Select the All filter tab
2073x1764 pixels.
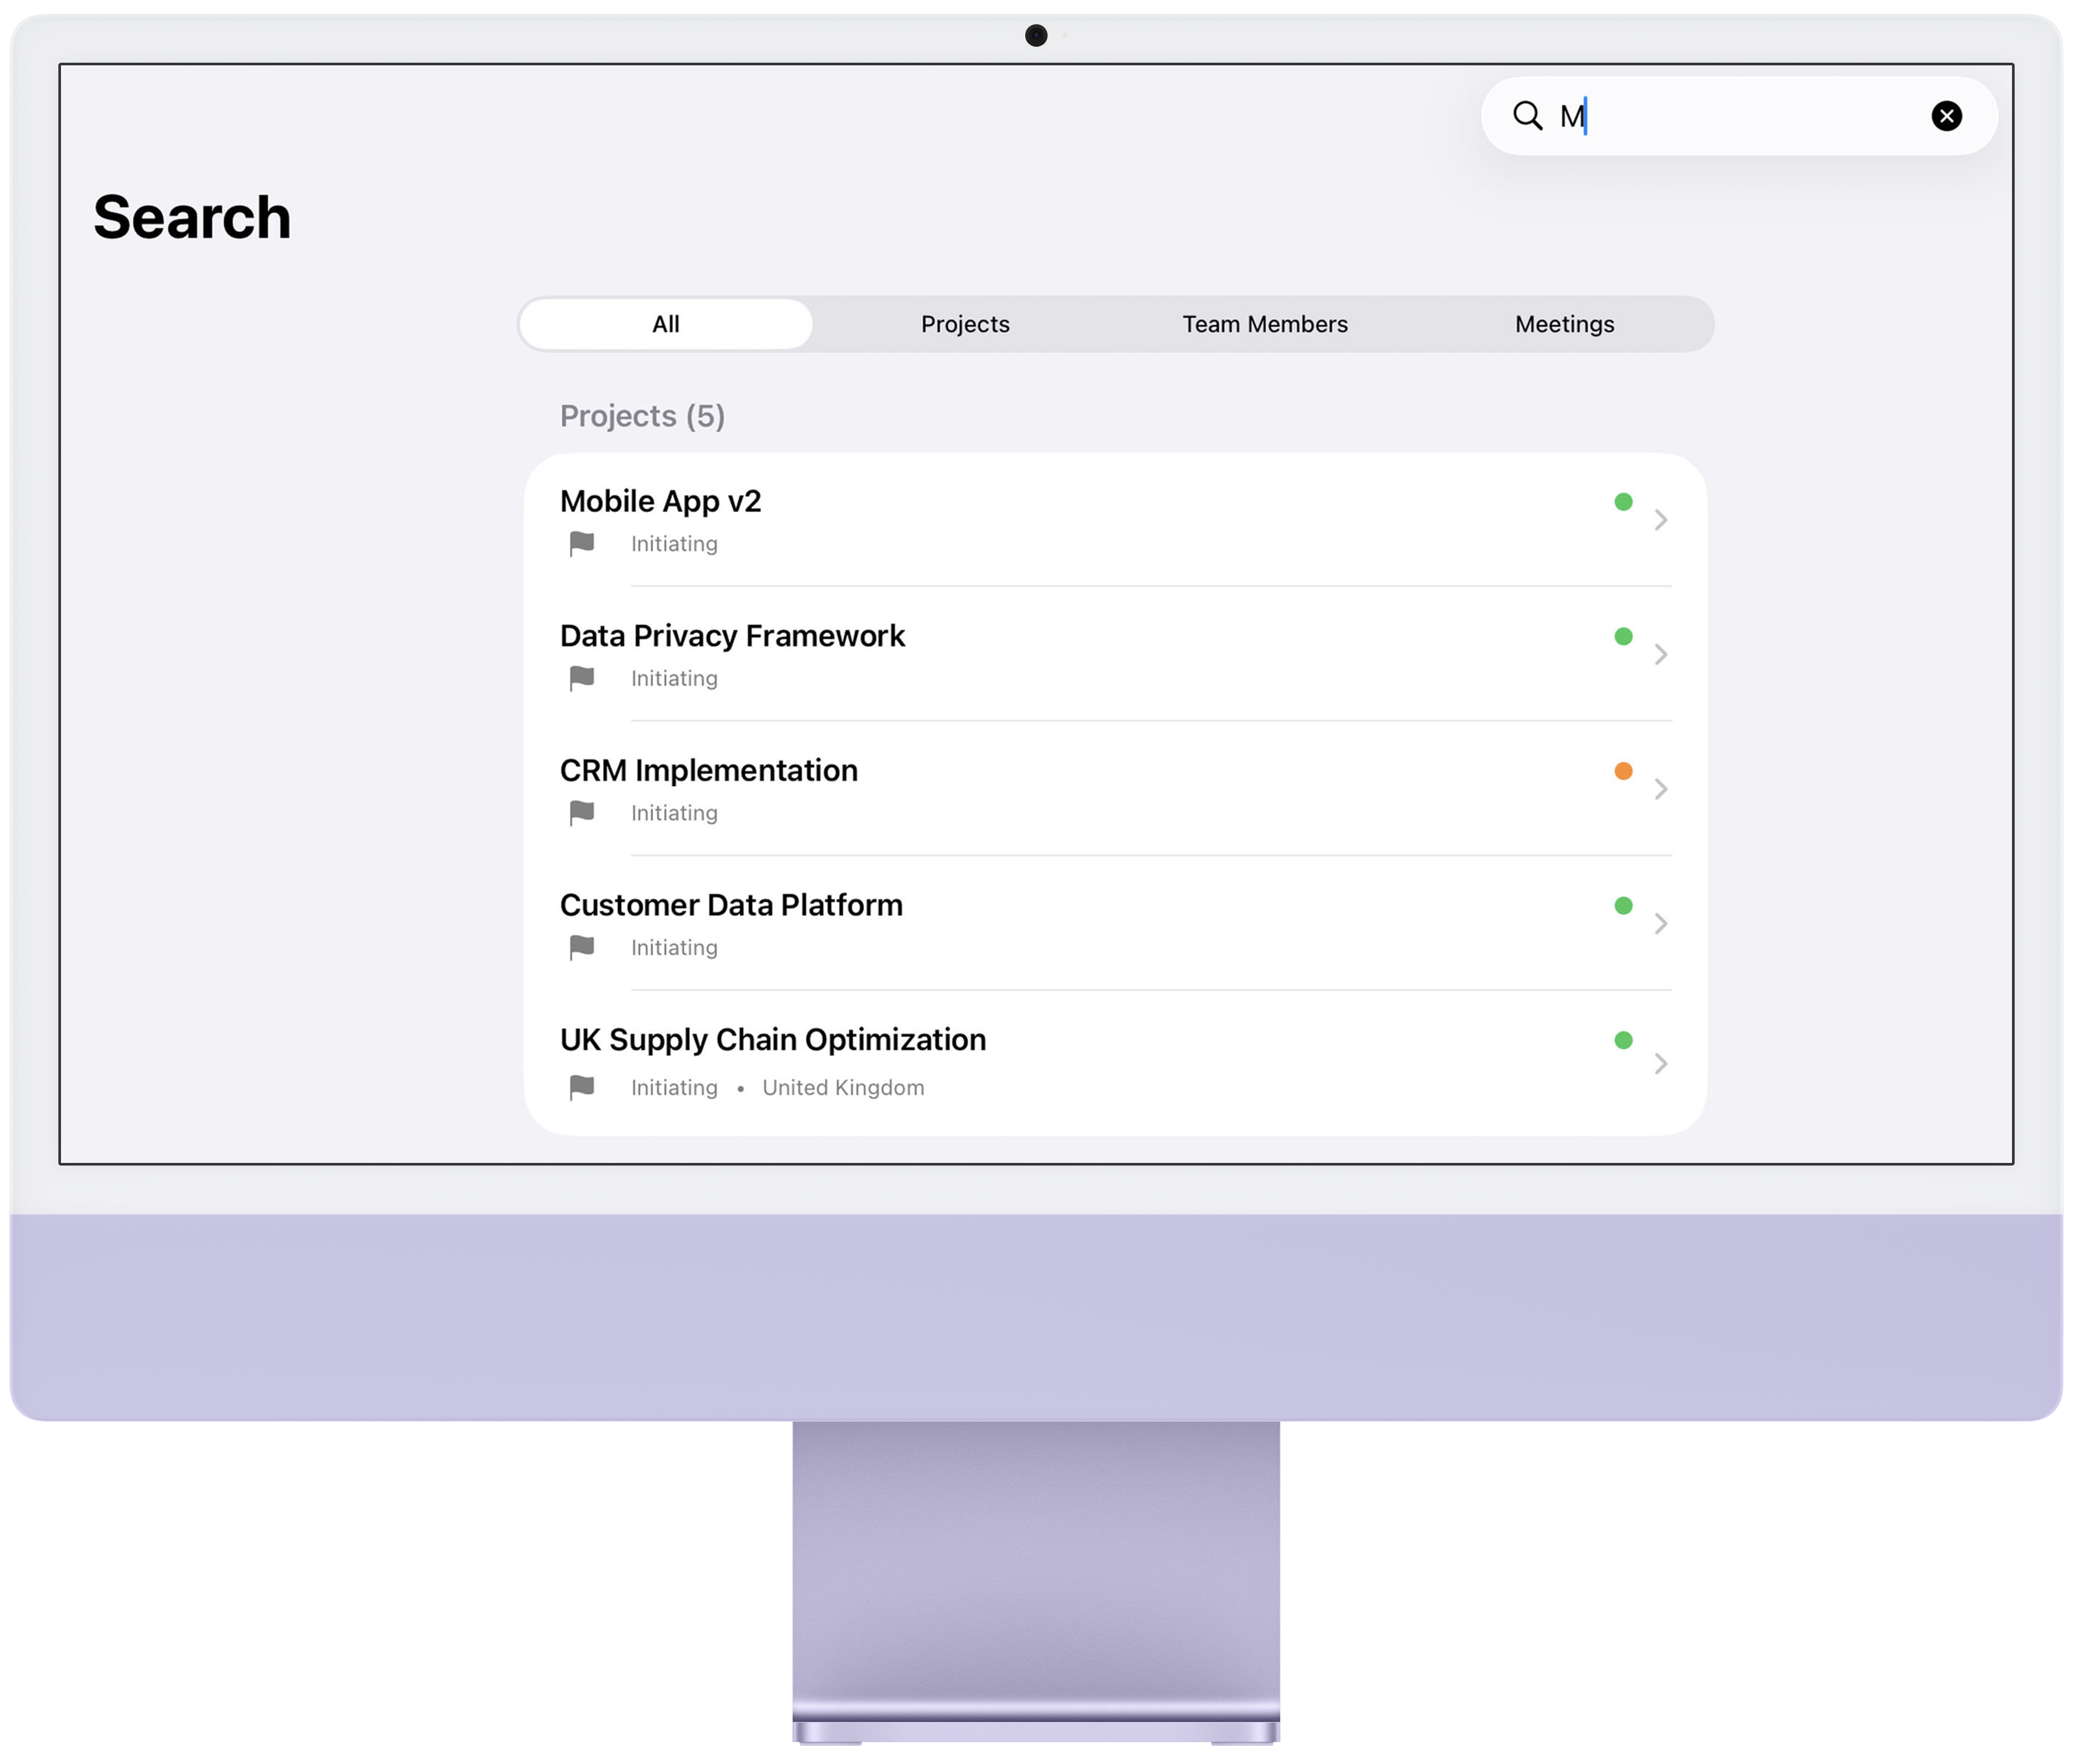pos(666,324)
